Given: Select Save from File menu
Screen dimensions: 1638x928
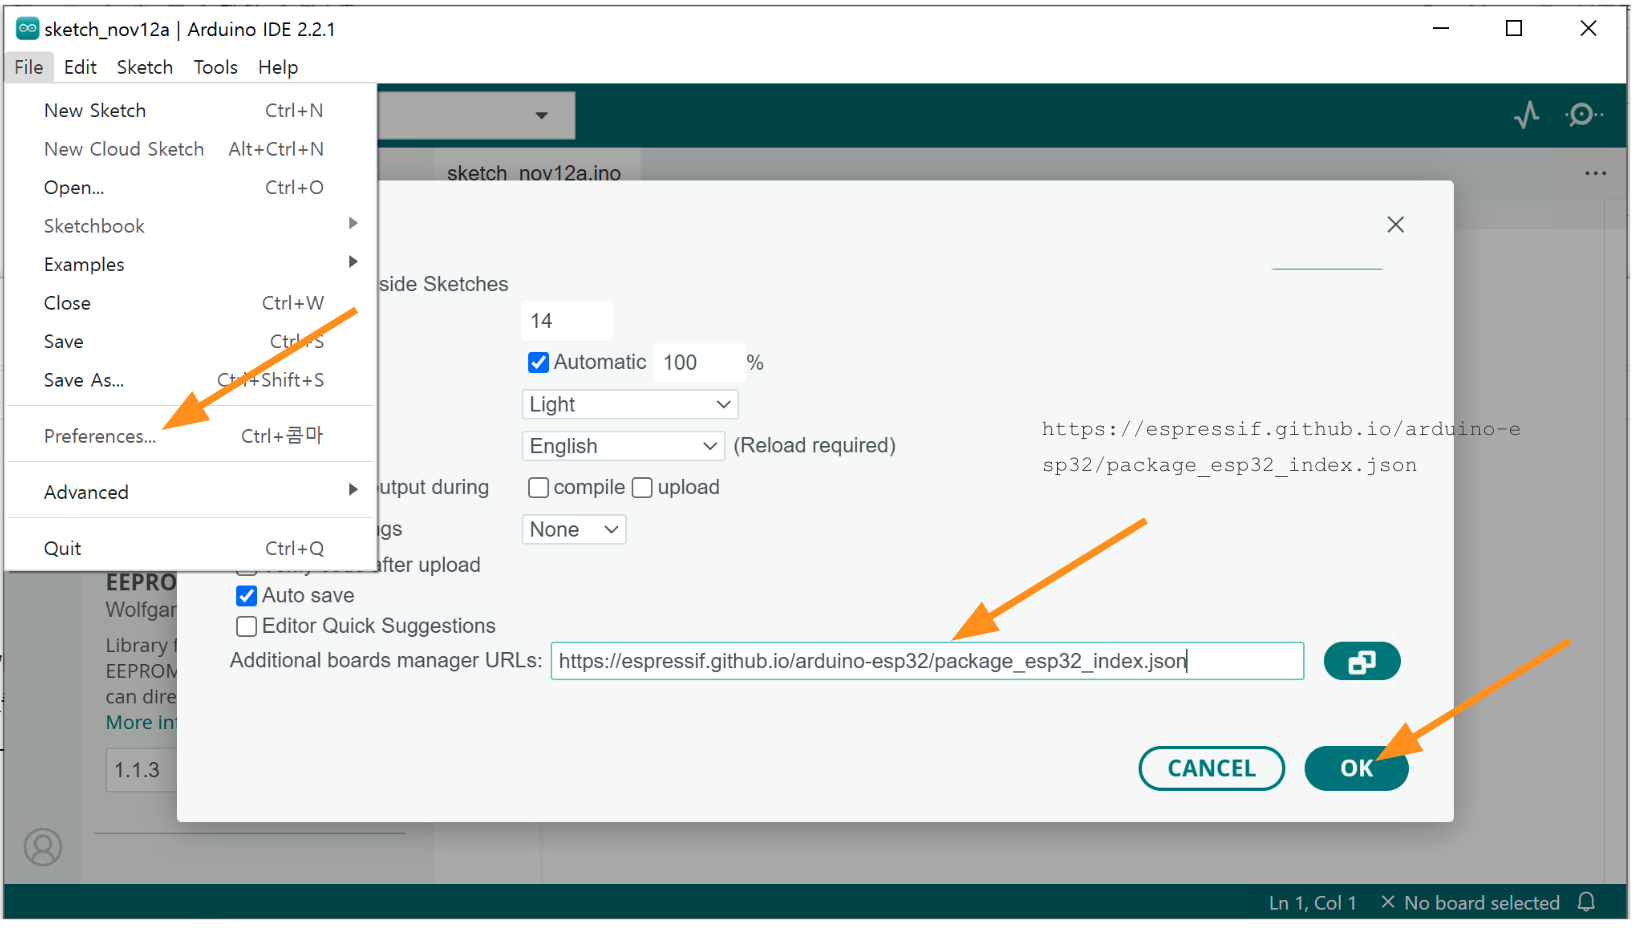Looking at the screenshot, I should click(x=190, y=341).
